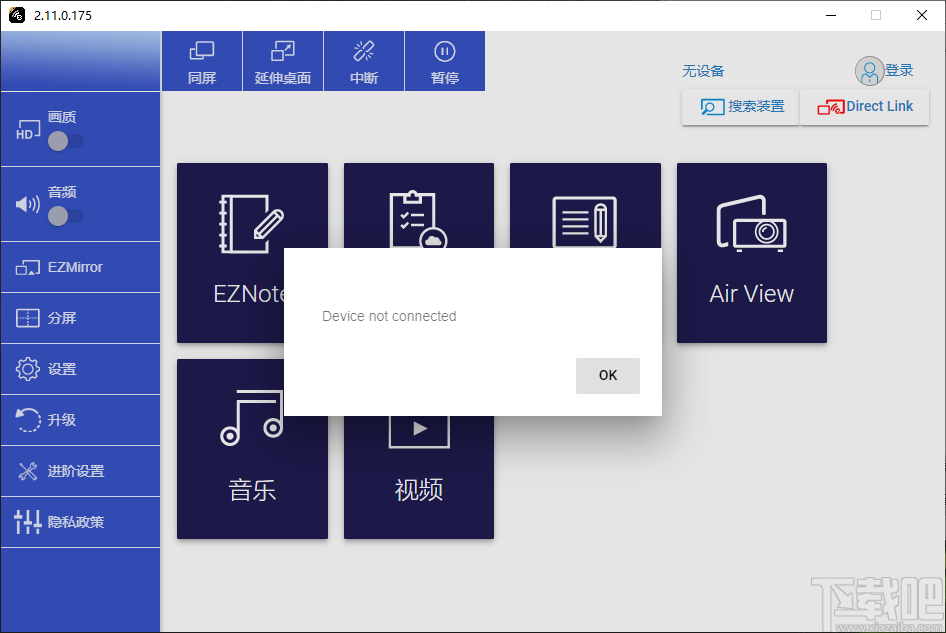Sign in via the 登录 account link
This screenshot has width=946, height=633.
coord(897,70)
